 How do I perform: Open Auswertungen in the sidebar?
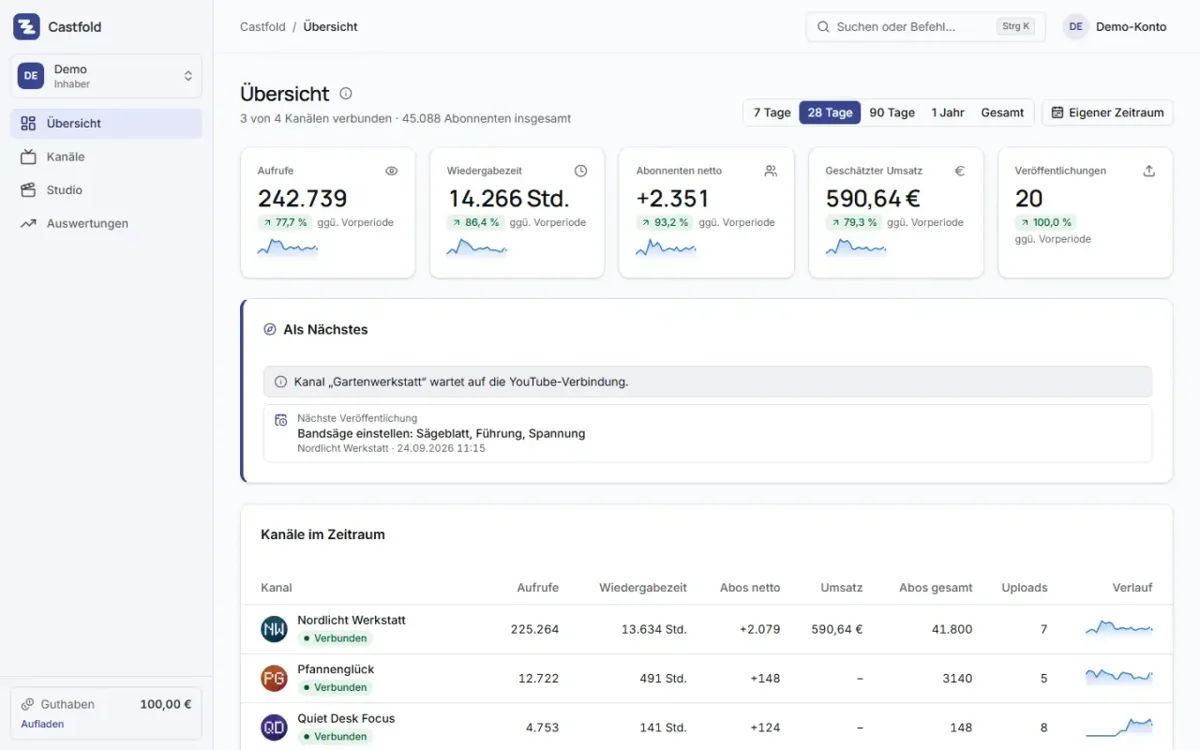[x=106, y=223]
